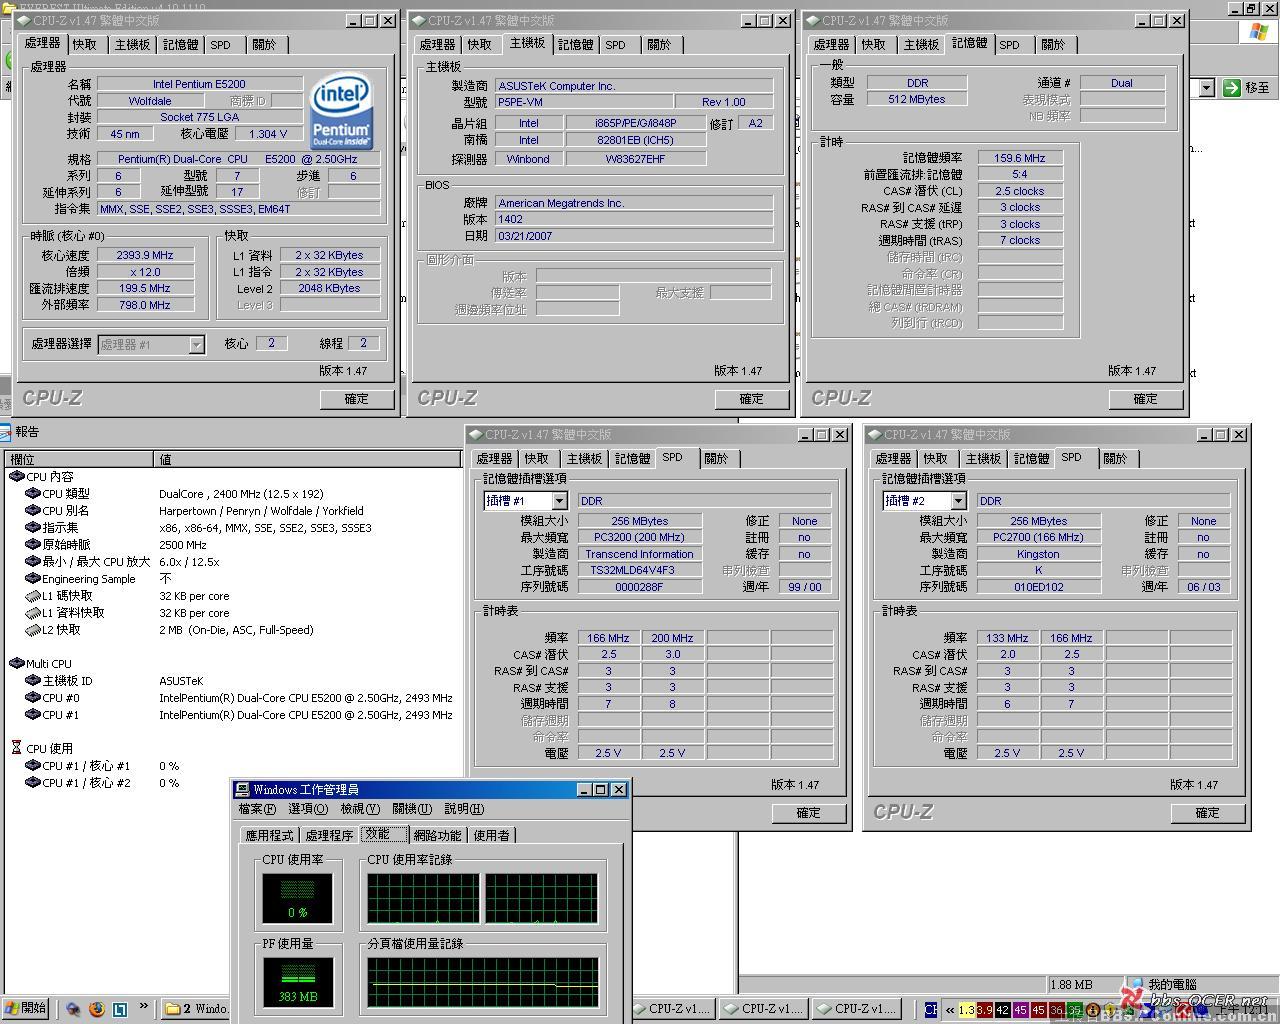Viewport: 1280px width, 1024px height.
Task: Open the 選項(O) menu in Task Manager
Action: 307,809
